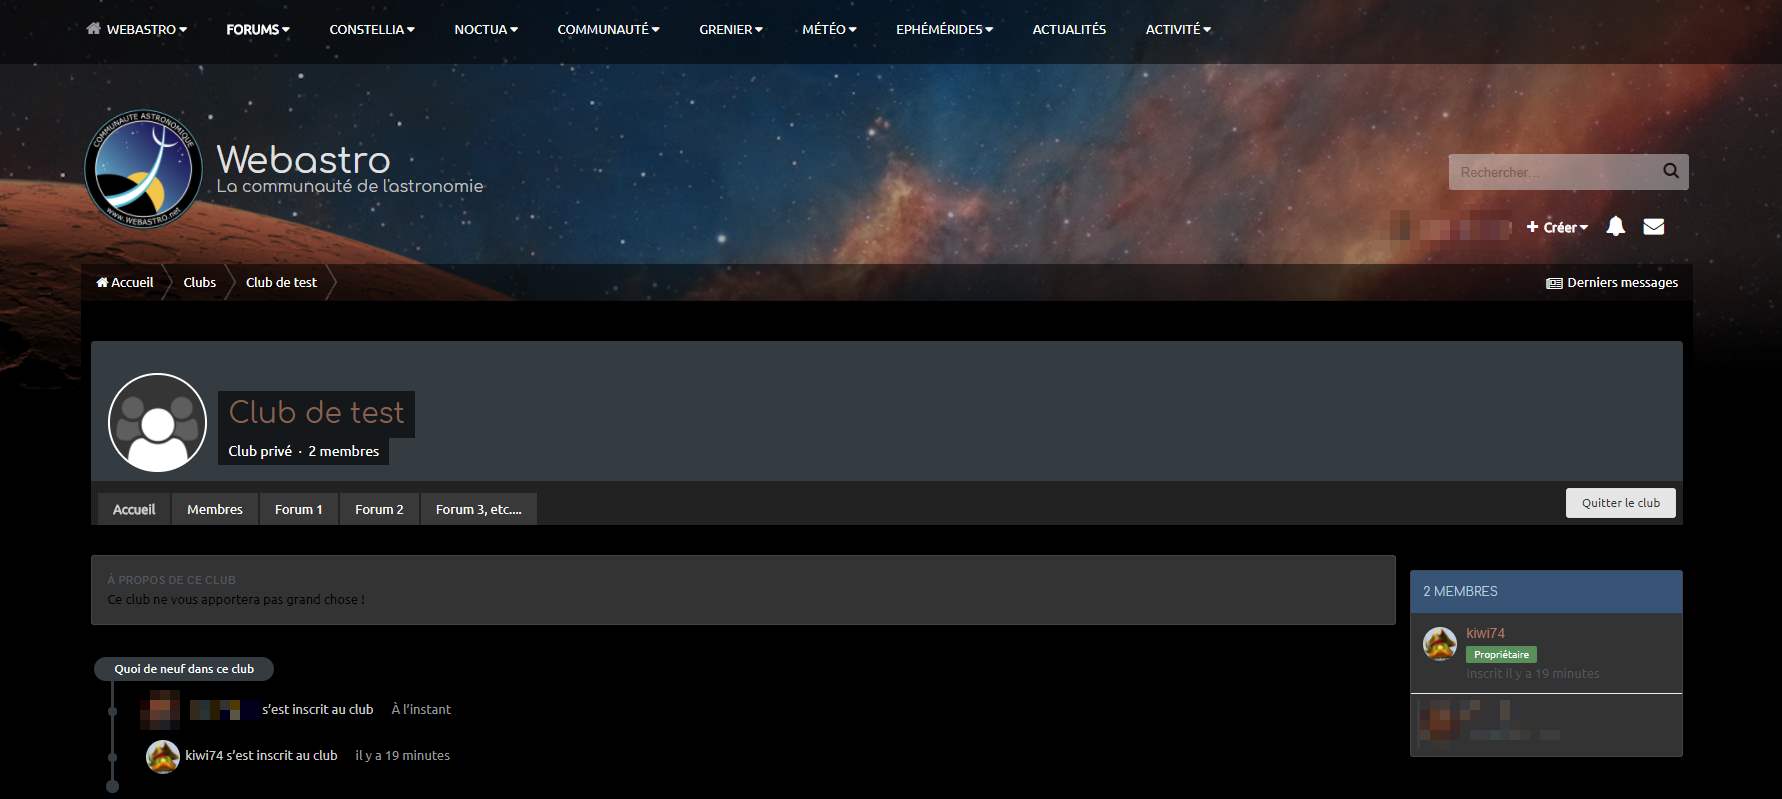Switch to the Membres tab
Screen dimensions: 1782x799
click(x=215, y=509)
